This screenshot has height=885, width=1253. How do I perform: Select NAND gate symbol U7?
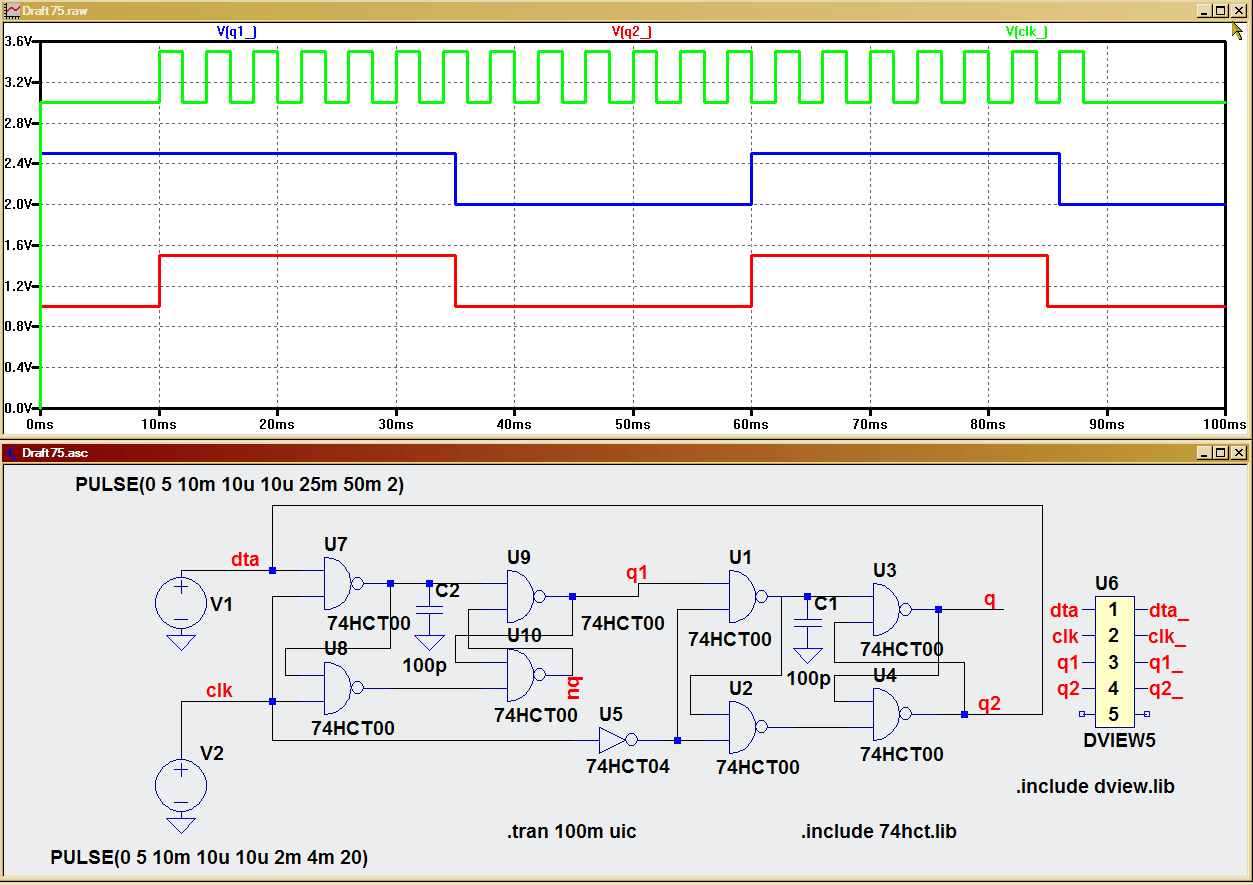[343, 583]
